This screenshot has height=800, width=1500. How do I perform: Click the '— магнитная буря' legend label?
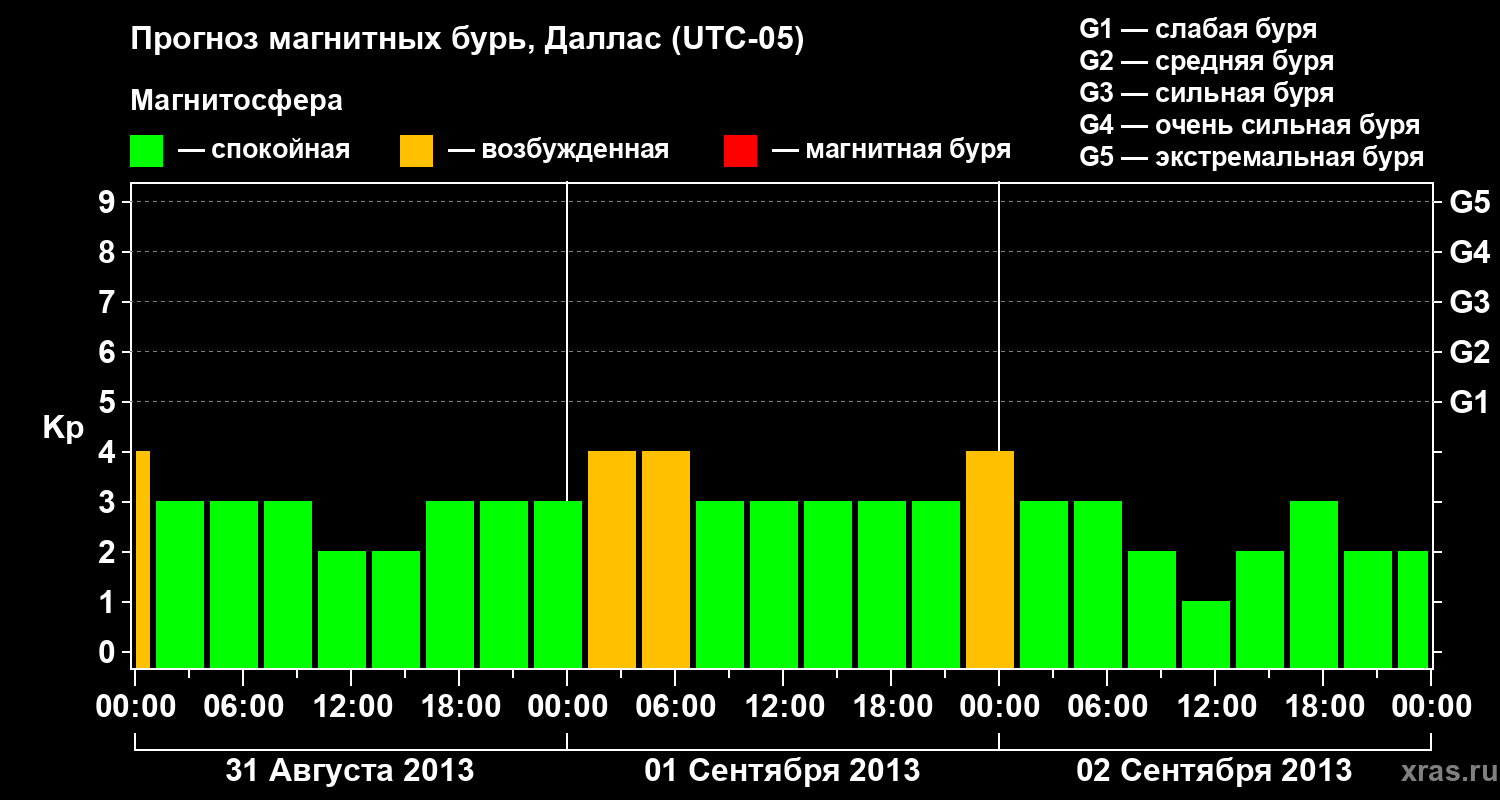891,150
